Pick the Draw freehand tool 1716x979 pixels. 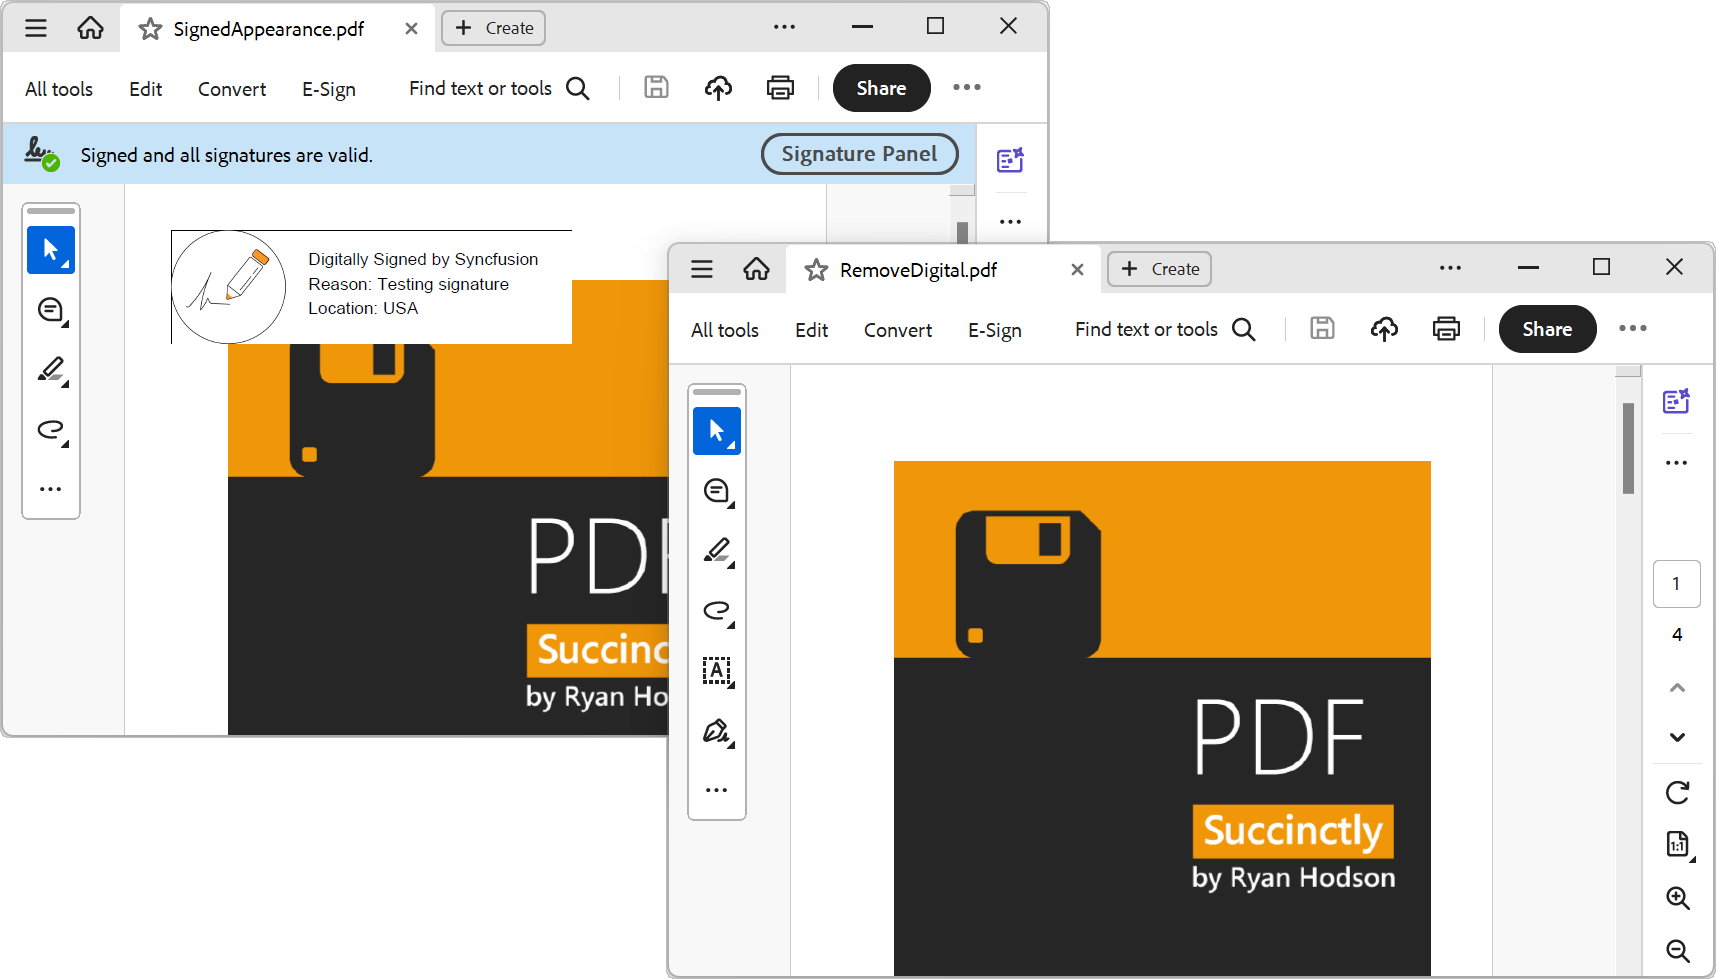click(717, 611)
